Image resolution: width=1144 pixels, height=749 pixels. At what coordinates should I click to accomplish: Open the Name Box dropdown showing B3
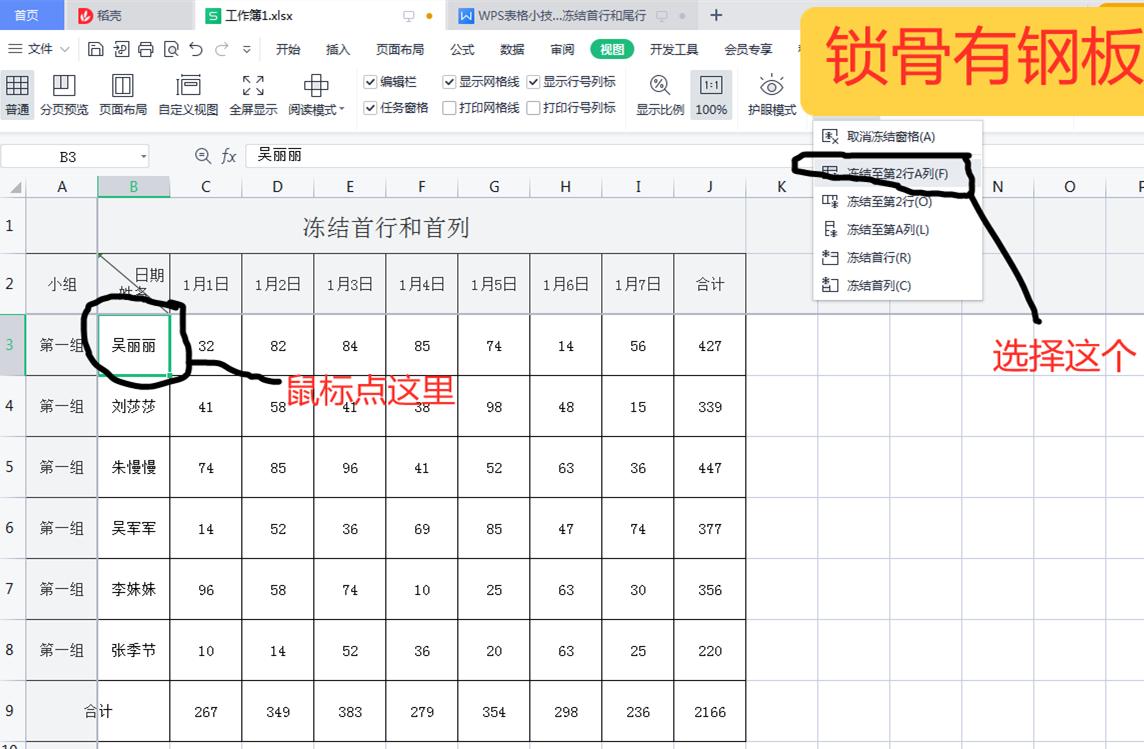click(141, 156)
